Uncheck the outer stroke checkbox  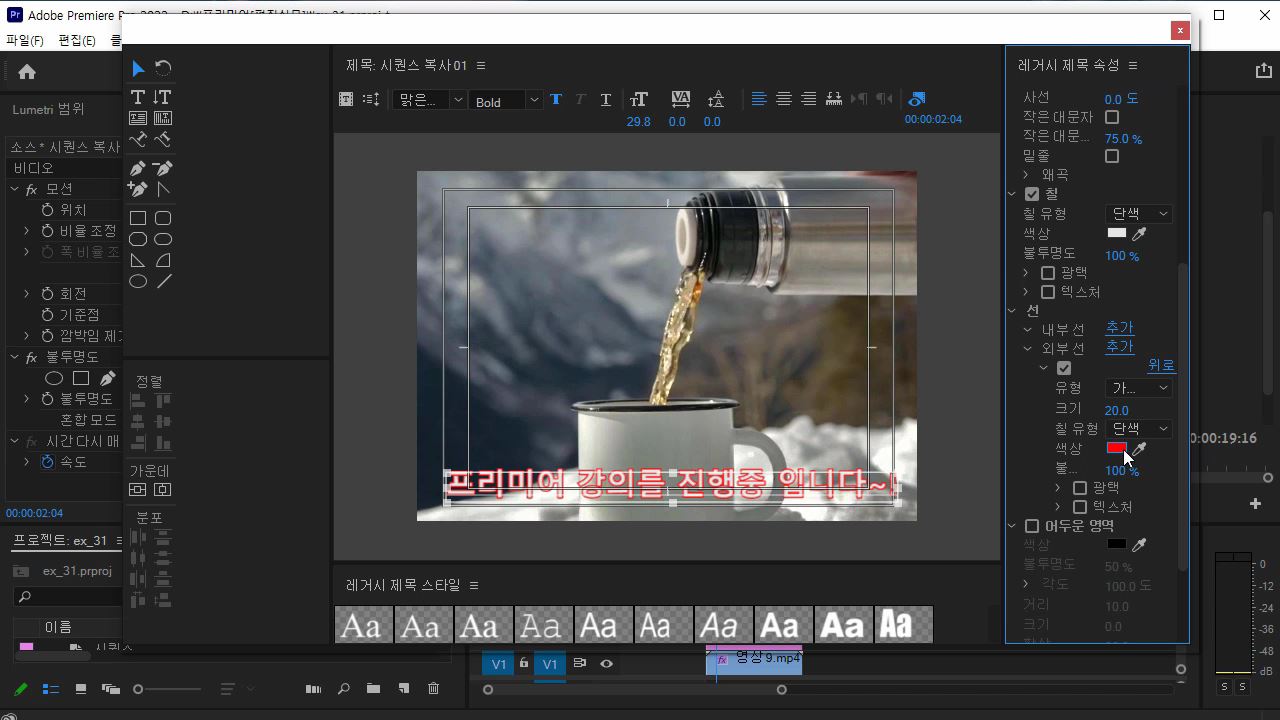[1064, 368]
